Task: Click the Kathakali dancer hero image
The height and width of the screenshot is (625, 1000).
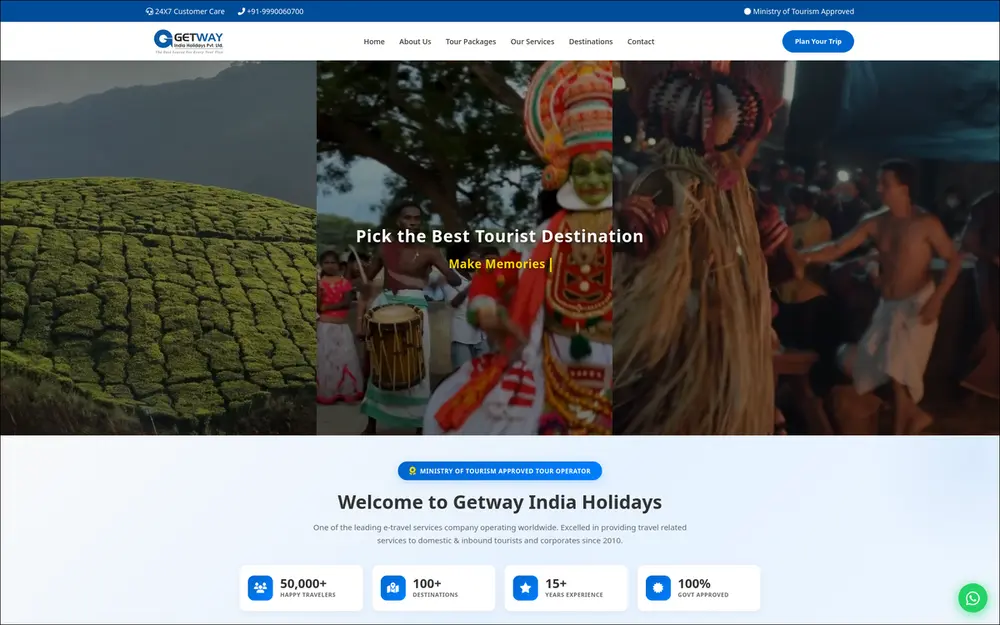Action: (465, 247)
